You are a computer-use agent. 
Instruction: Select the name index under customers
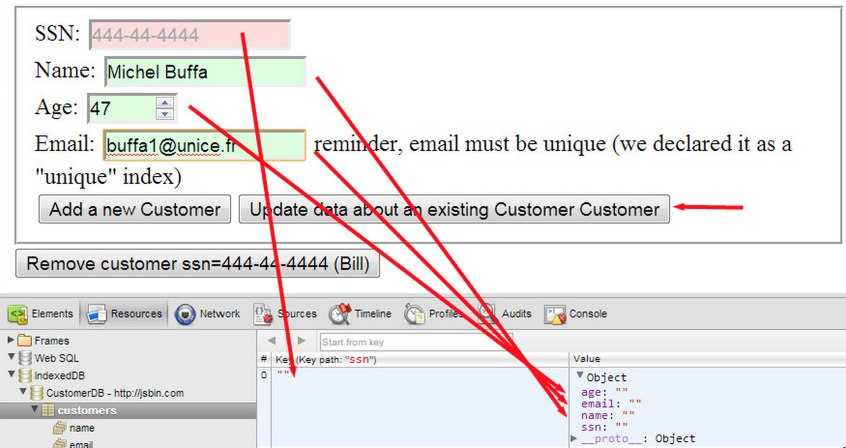(x=82, y=427)
